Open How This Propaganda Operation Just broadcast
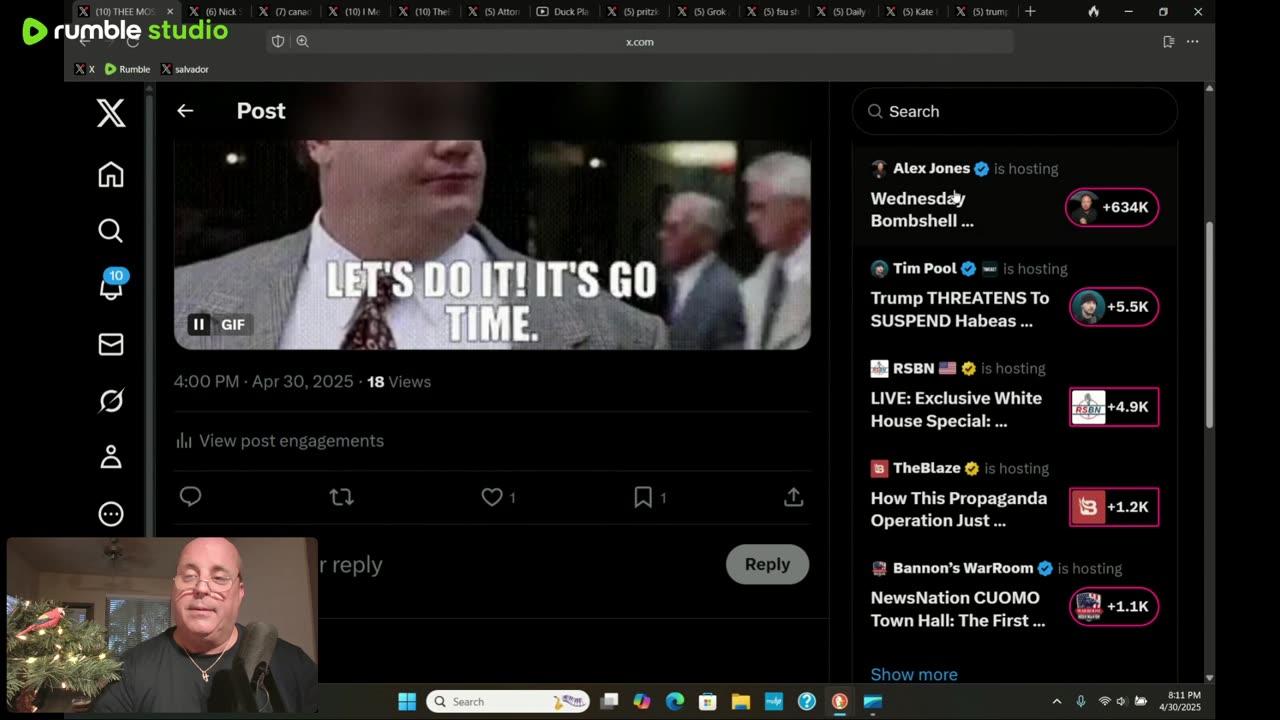 (959, 509)
